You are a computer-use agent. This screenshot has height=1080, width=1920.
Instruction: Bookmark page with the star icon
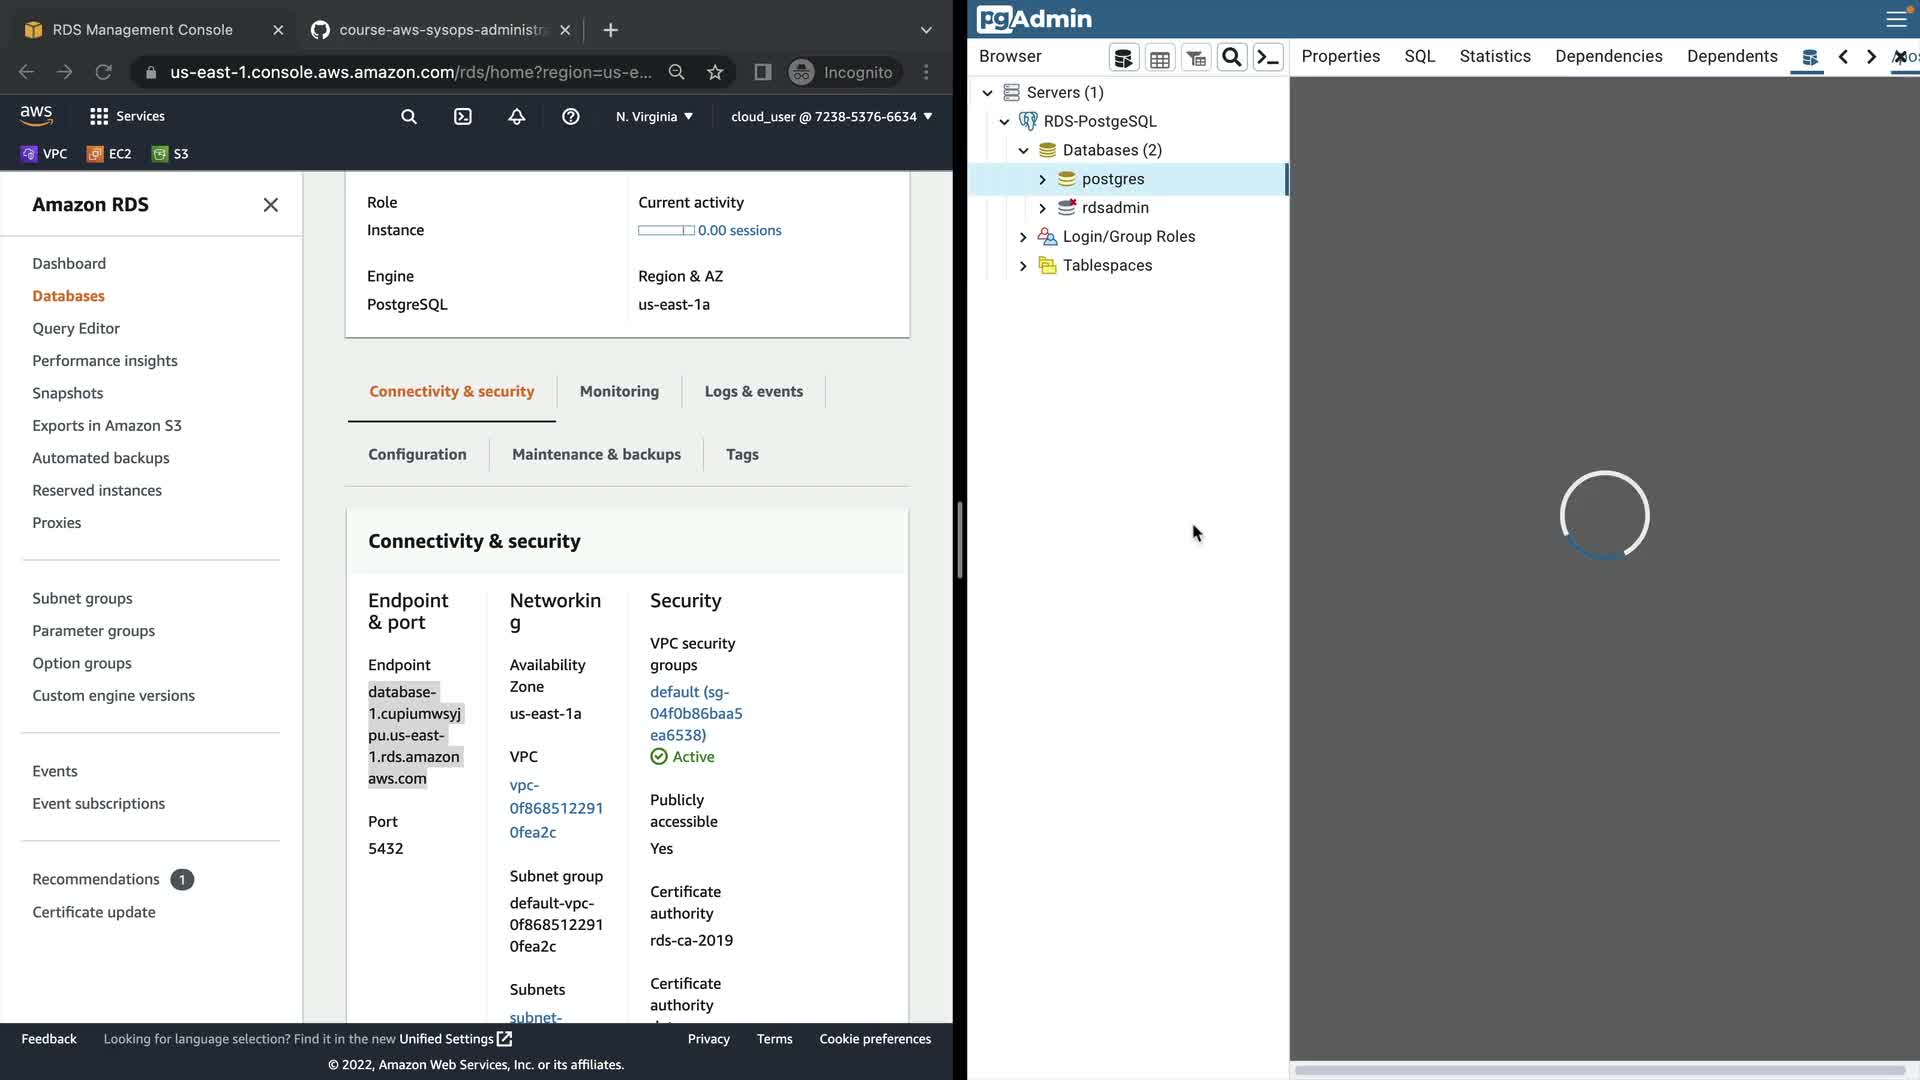point(715,72)
